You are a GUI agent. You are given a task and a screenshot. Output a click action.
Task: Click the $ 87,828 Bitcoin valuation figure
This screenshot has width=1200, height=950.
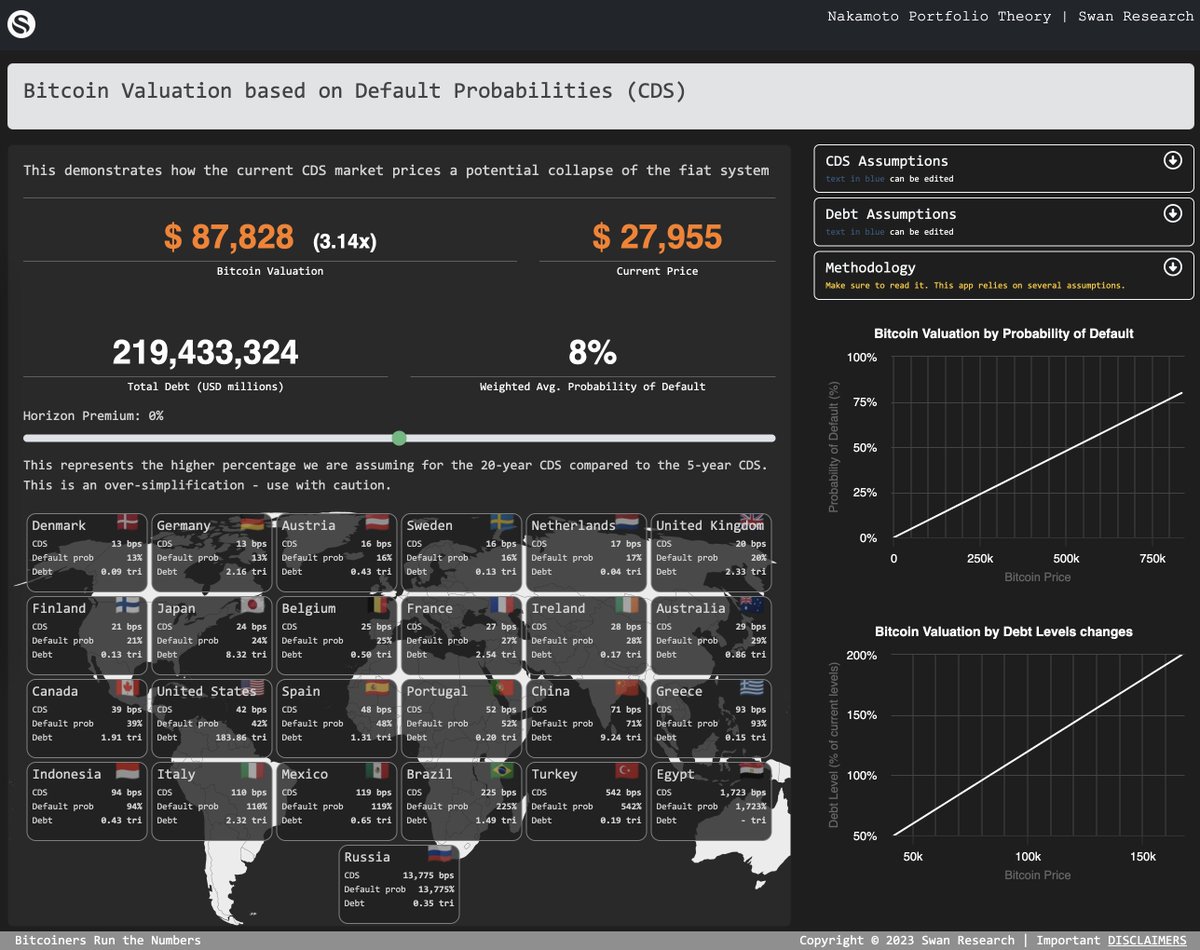coord(229,237)
